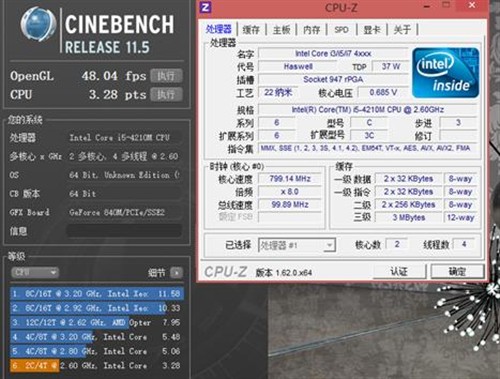Click the CPU score 3.28 pts
500x379 pixels.
tap(118, 95)
